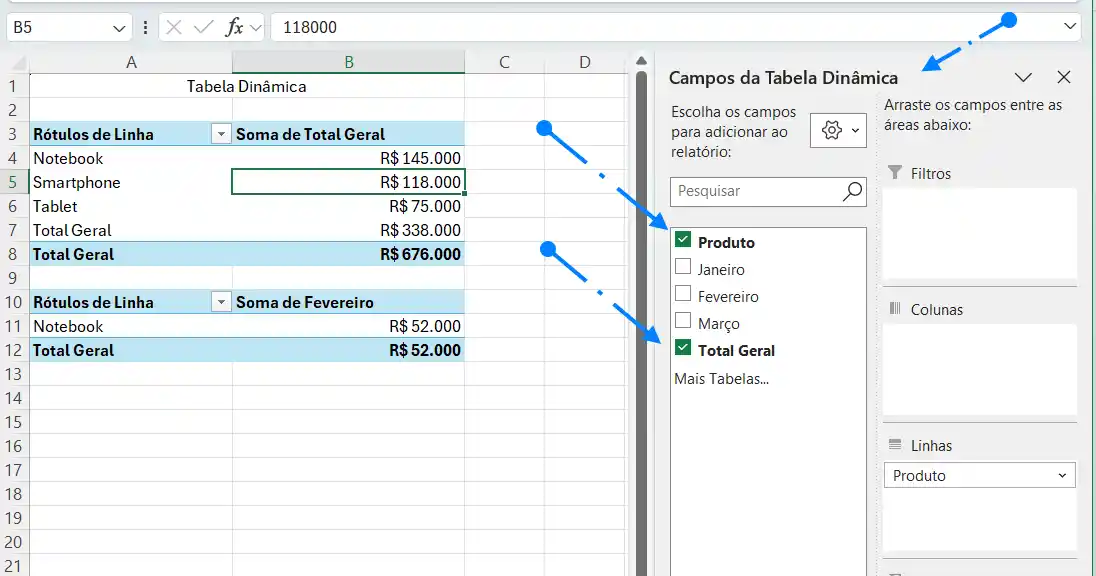This screenshot has height=576, width=1096.
Task: Check the Janeiro field checkbox
Action: (682, 268)
